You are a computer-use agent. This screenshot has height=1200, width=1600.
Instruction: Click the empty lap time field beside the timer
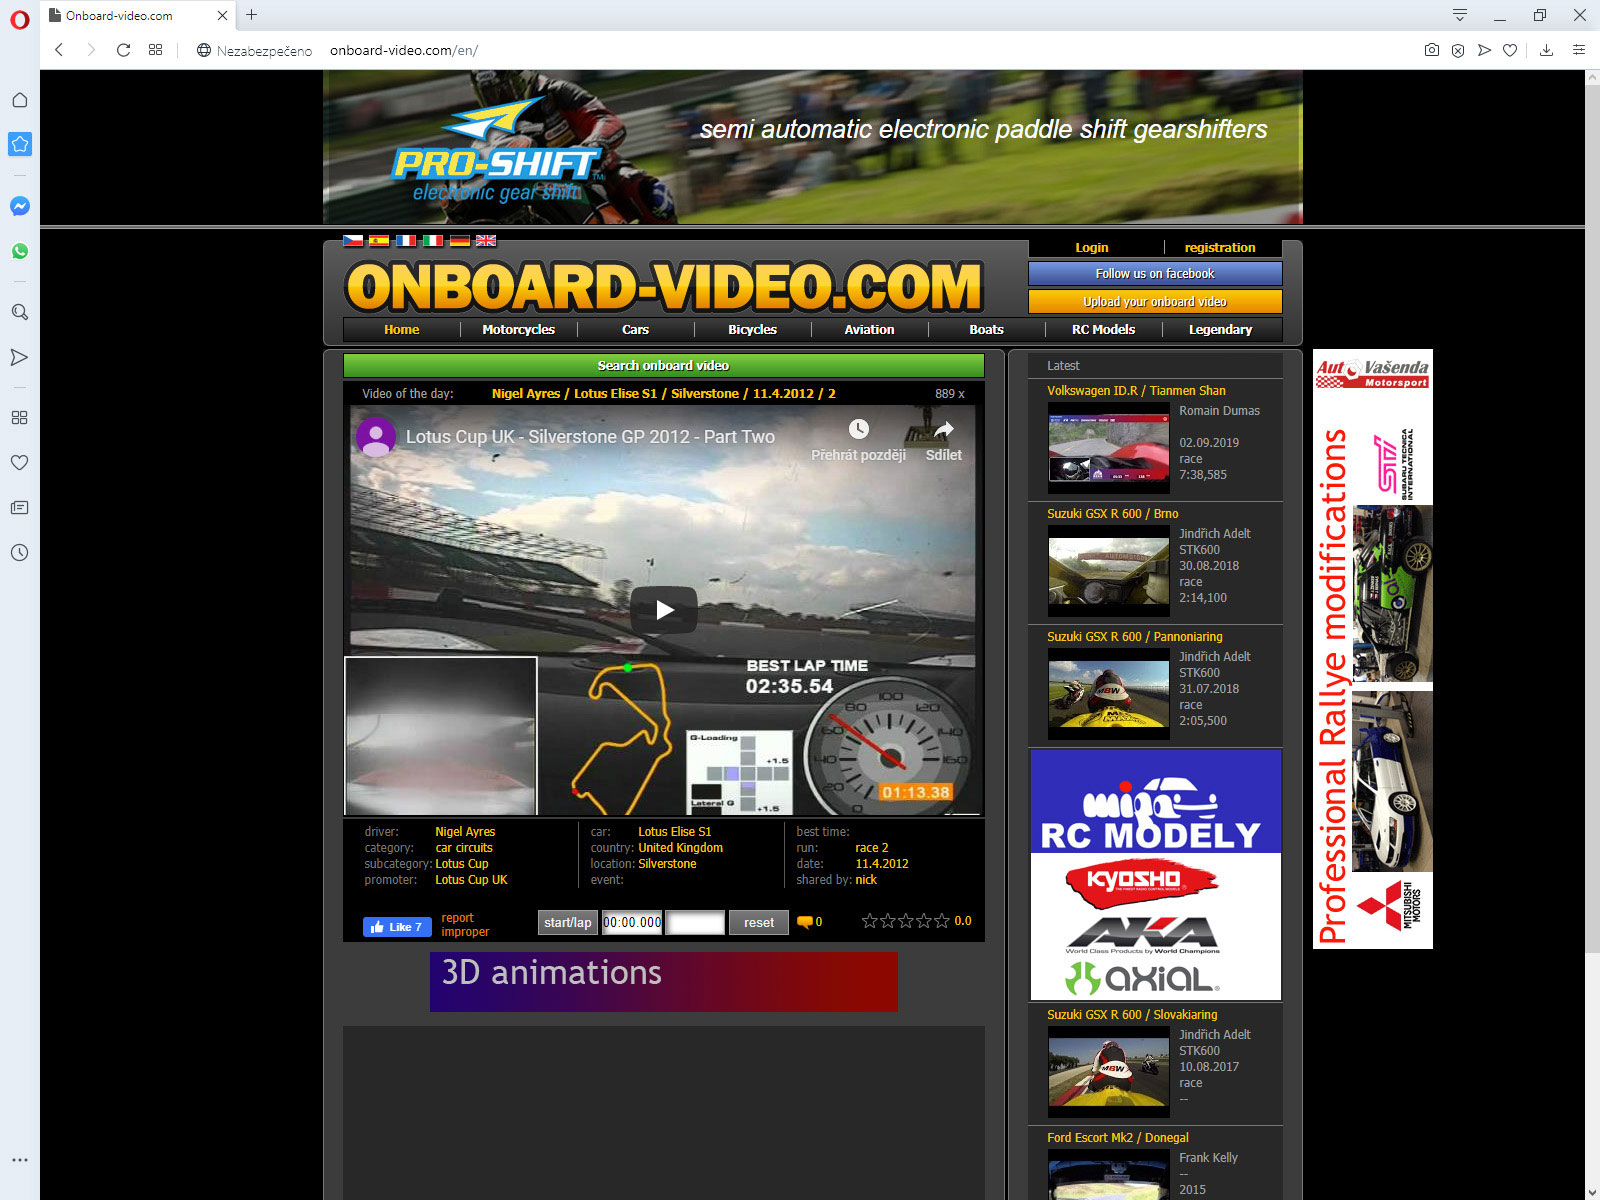point(695,922)
